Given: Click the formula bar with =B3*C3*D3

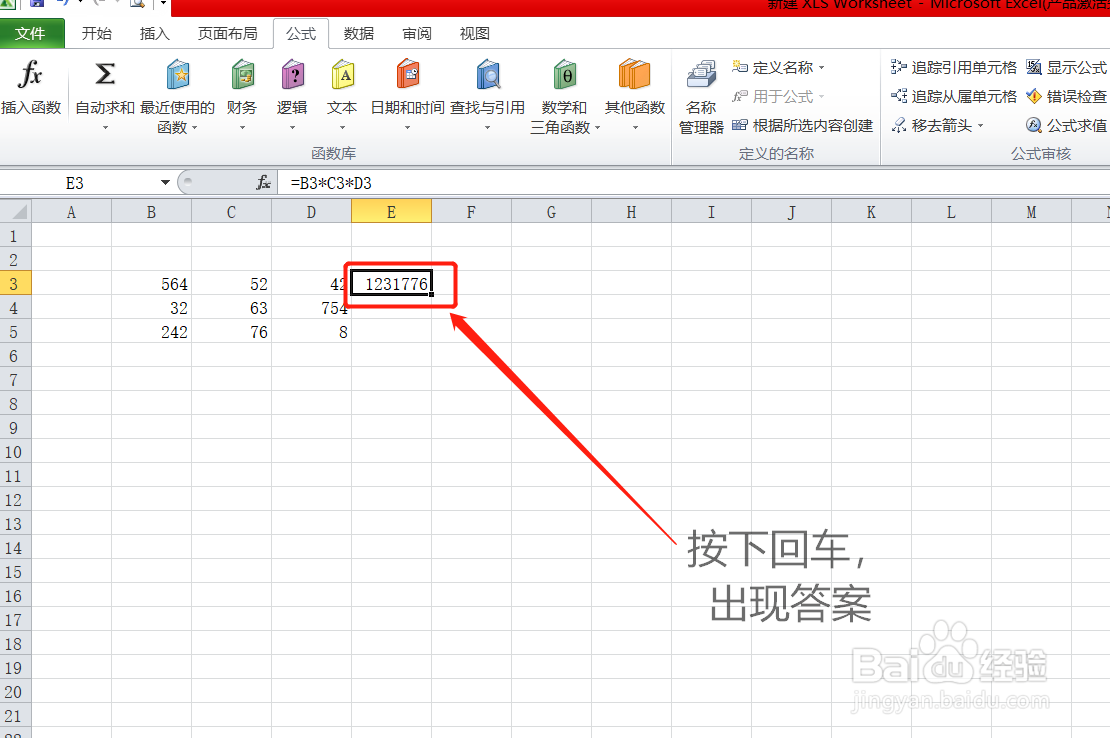Looking at the screenshot, I should tap(694, 183).
